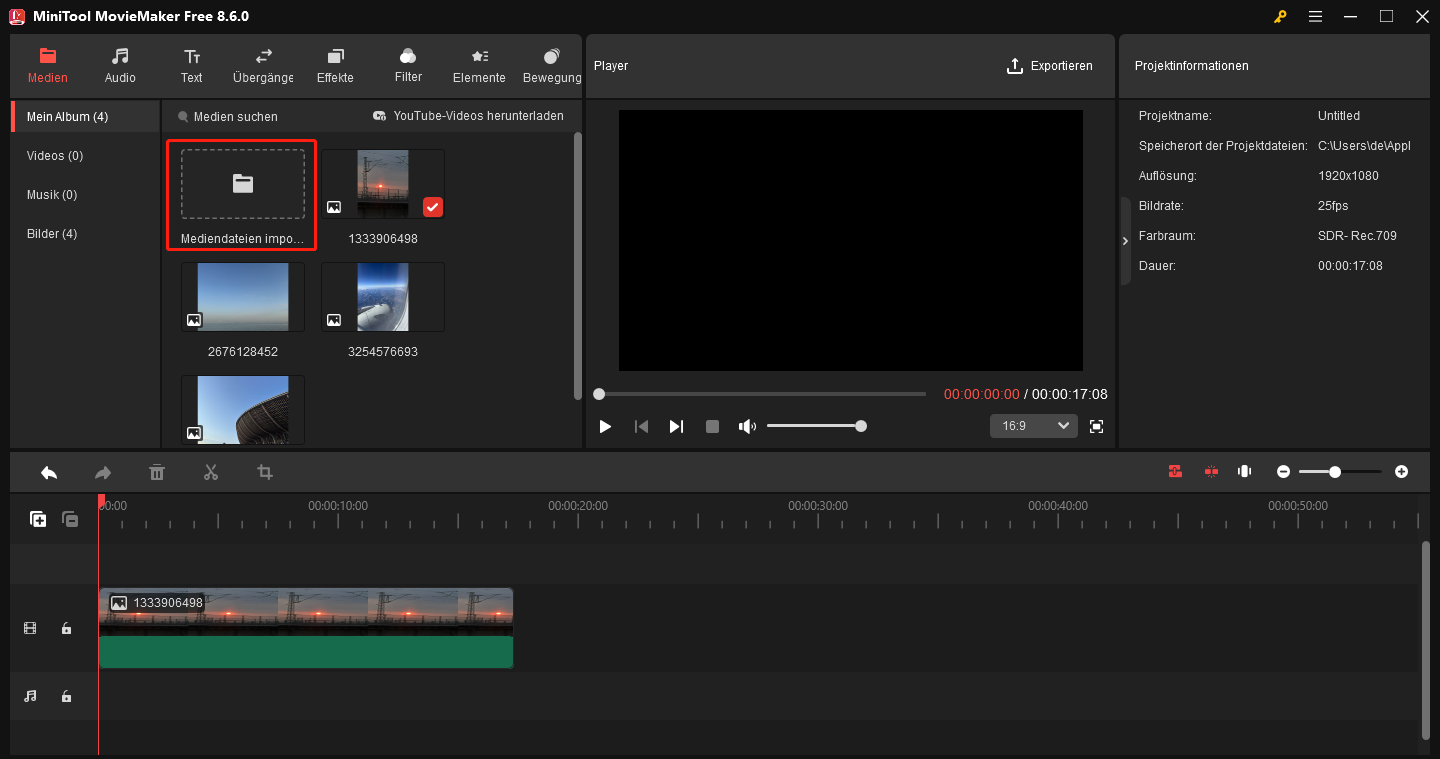Expand the Projektinformationen side panel chevron
Screen dimensions: 1440x759
[x=1124, y=240]
